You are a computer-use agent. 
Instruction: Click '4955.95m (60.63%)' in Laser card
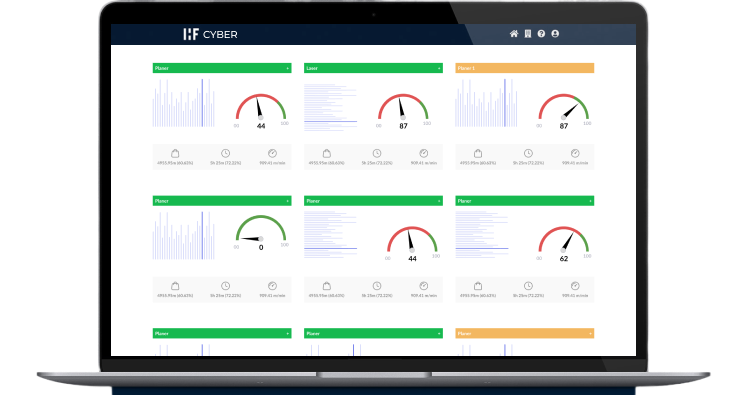[327, 163]
